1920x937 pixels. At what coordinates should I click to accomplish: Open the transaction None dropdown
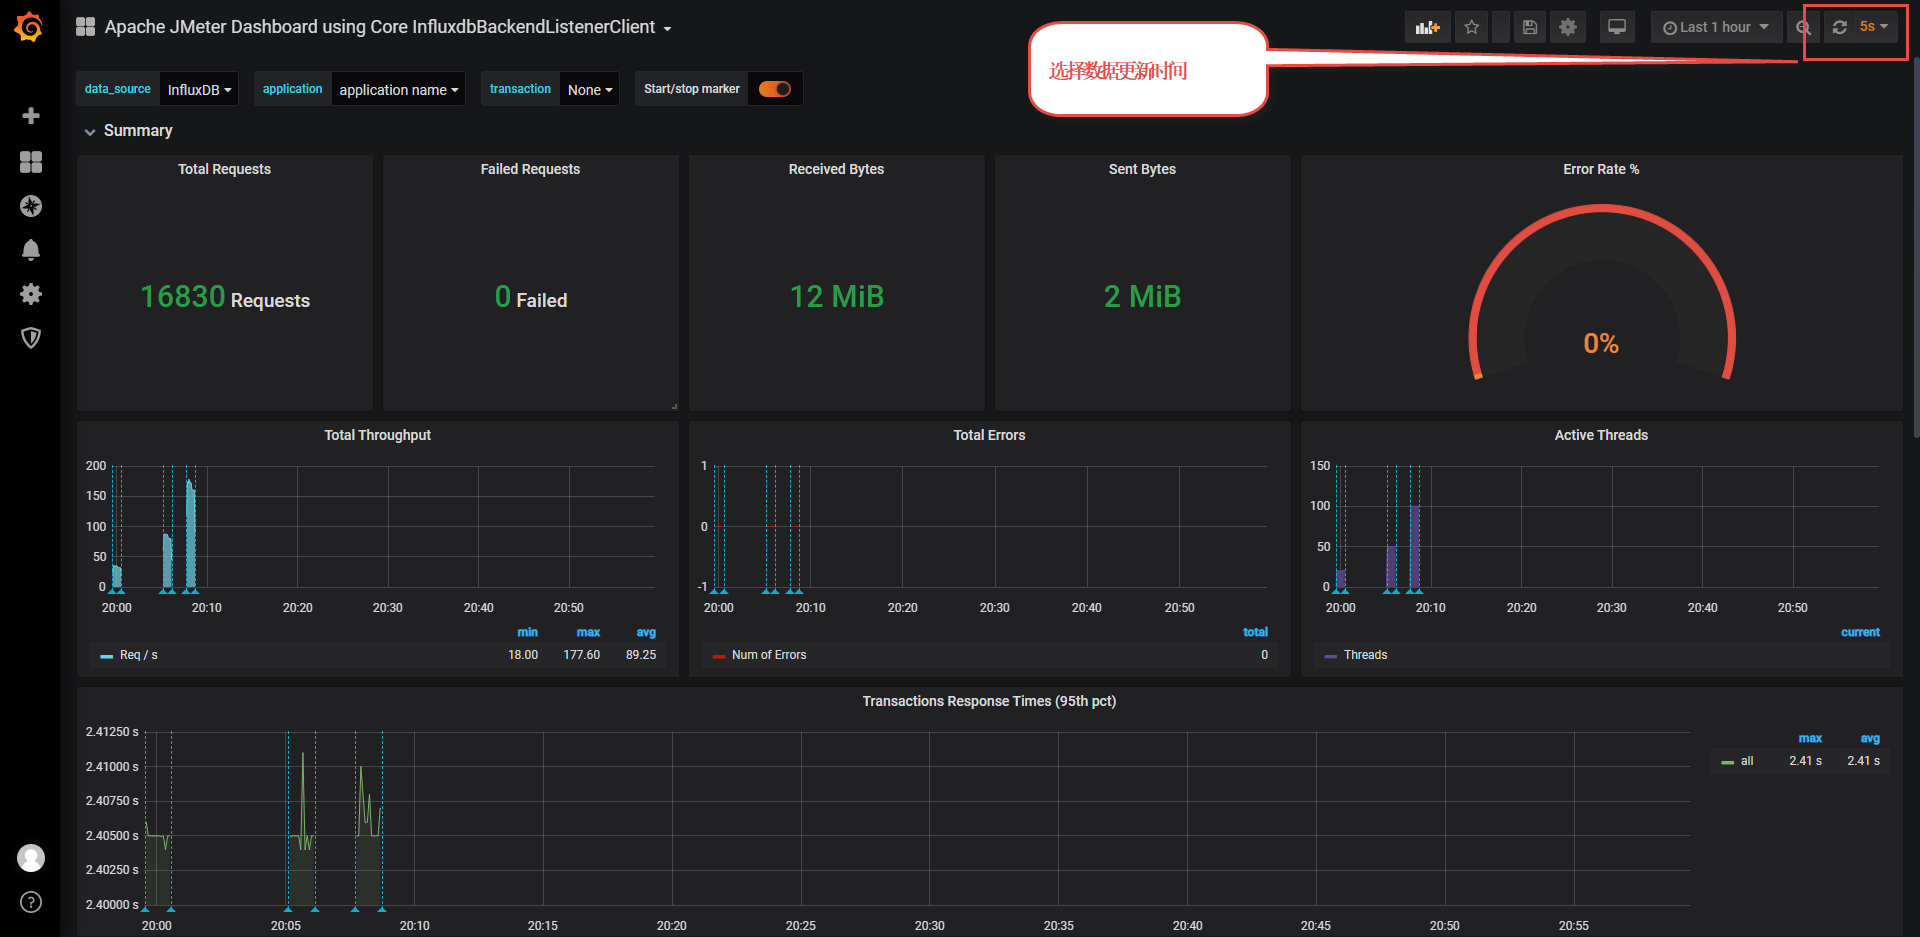coord(589,90)
